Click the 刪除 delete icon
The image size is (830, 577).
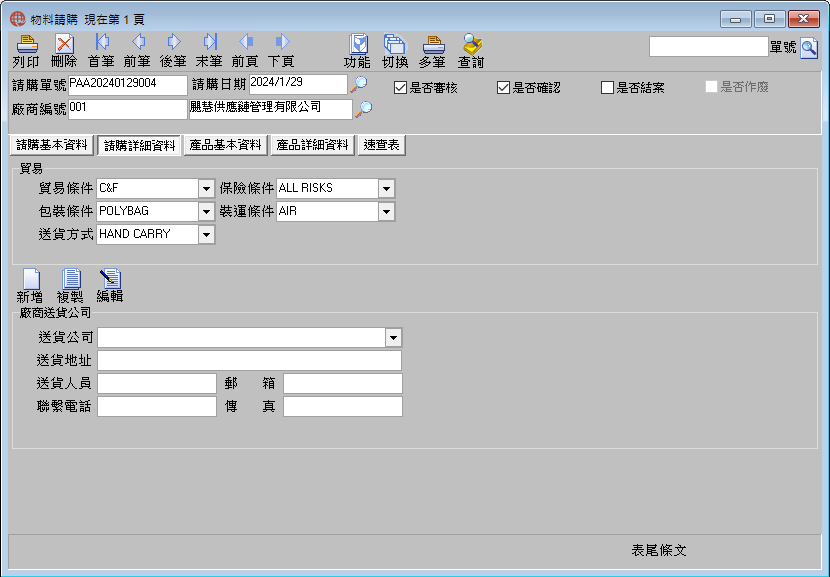(x=64, y=51)
